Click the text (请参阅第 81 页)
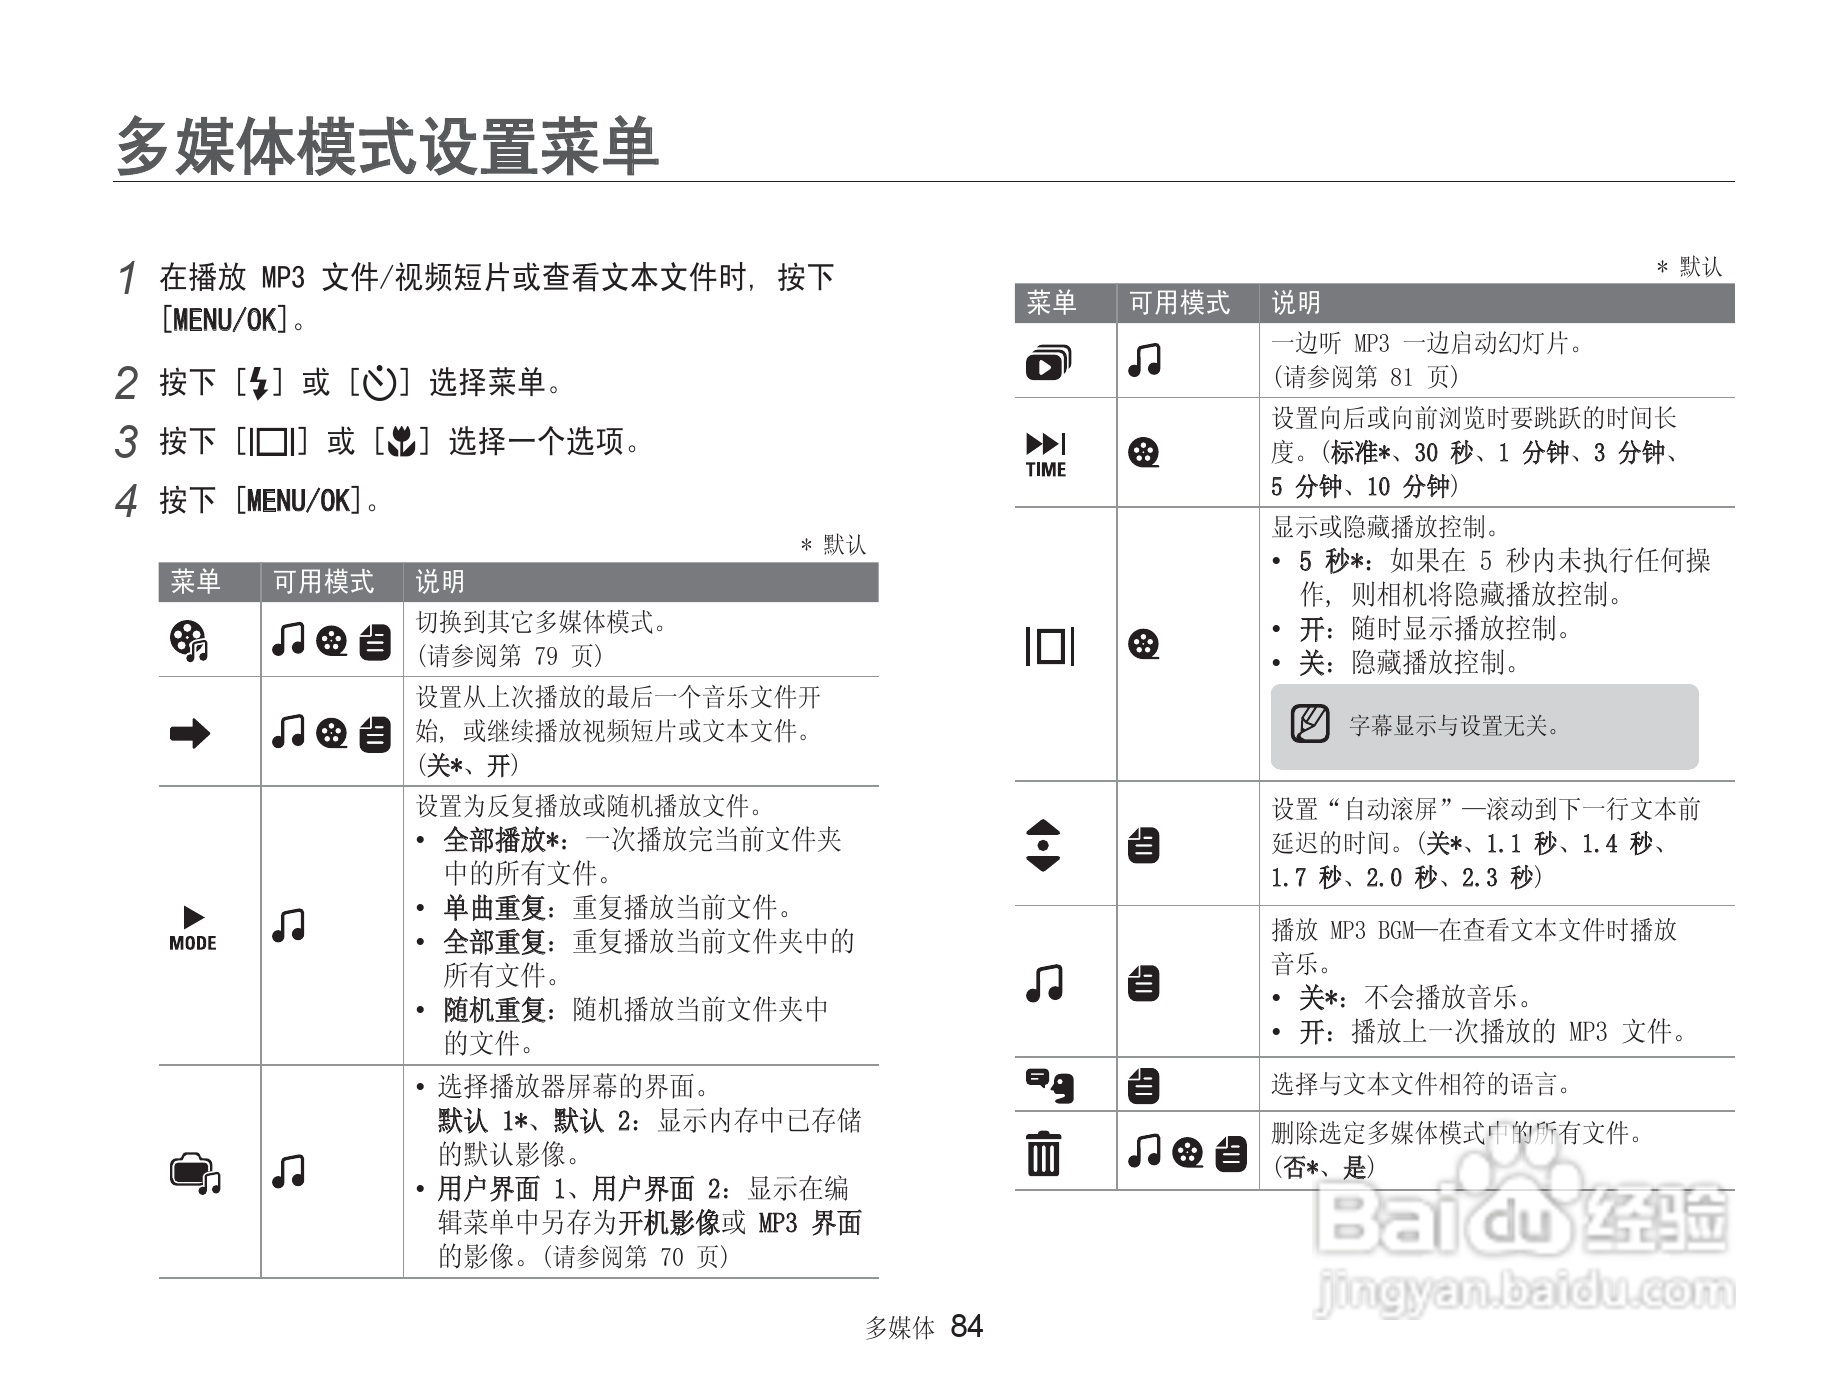 point(1366,377)
